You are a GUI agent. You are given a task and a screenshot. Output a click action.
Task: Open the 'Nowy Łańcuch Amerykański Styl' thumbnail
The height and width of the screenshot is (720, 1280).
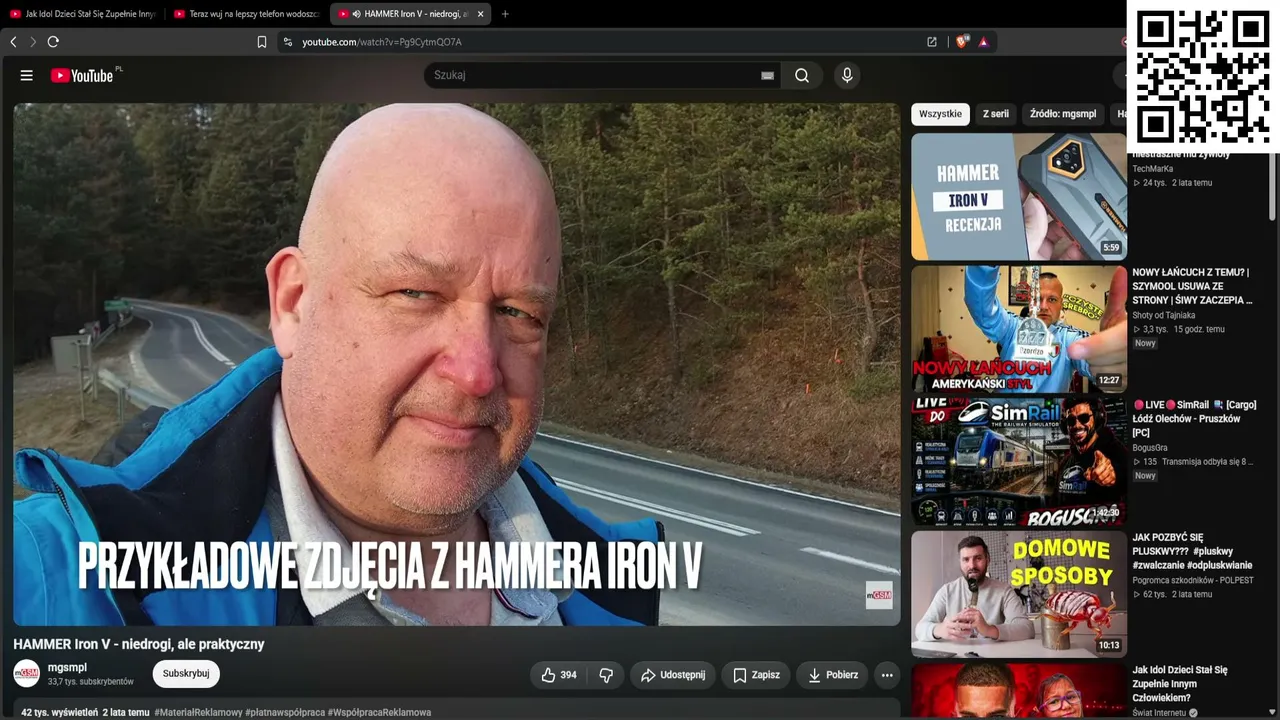[1019, 329]
